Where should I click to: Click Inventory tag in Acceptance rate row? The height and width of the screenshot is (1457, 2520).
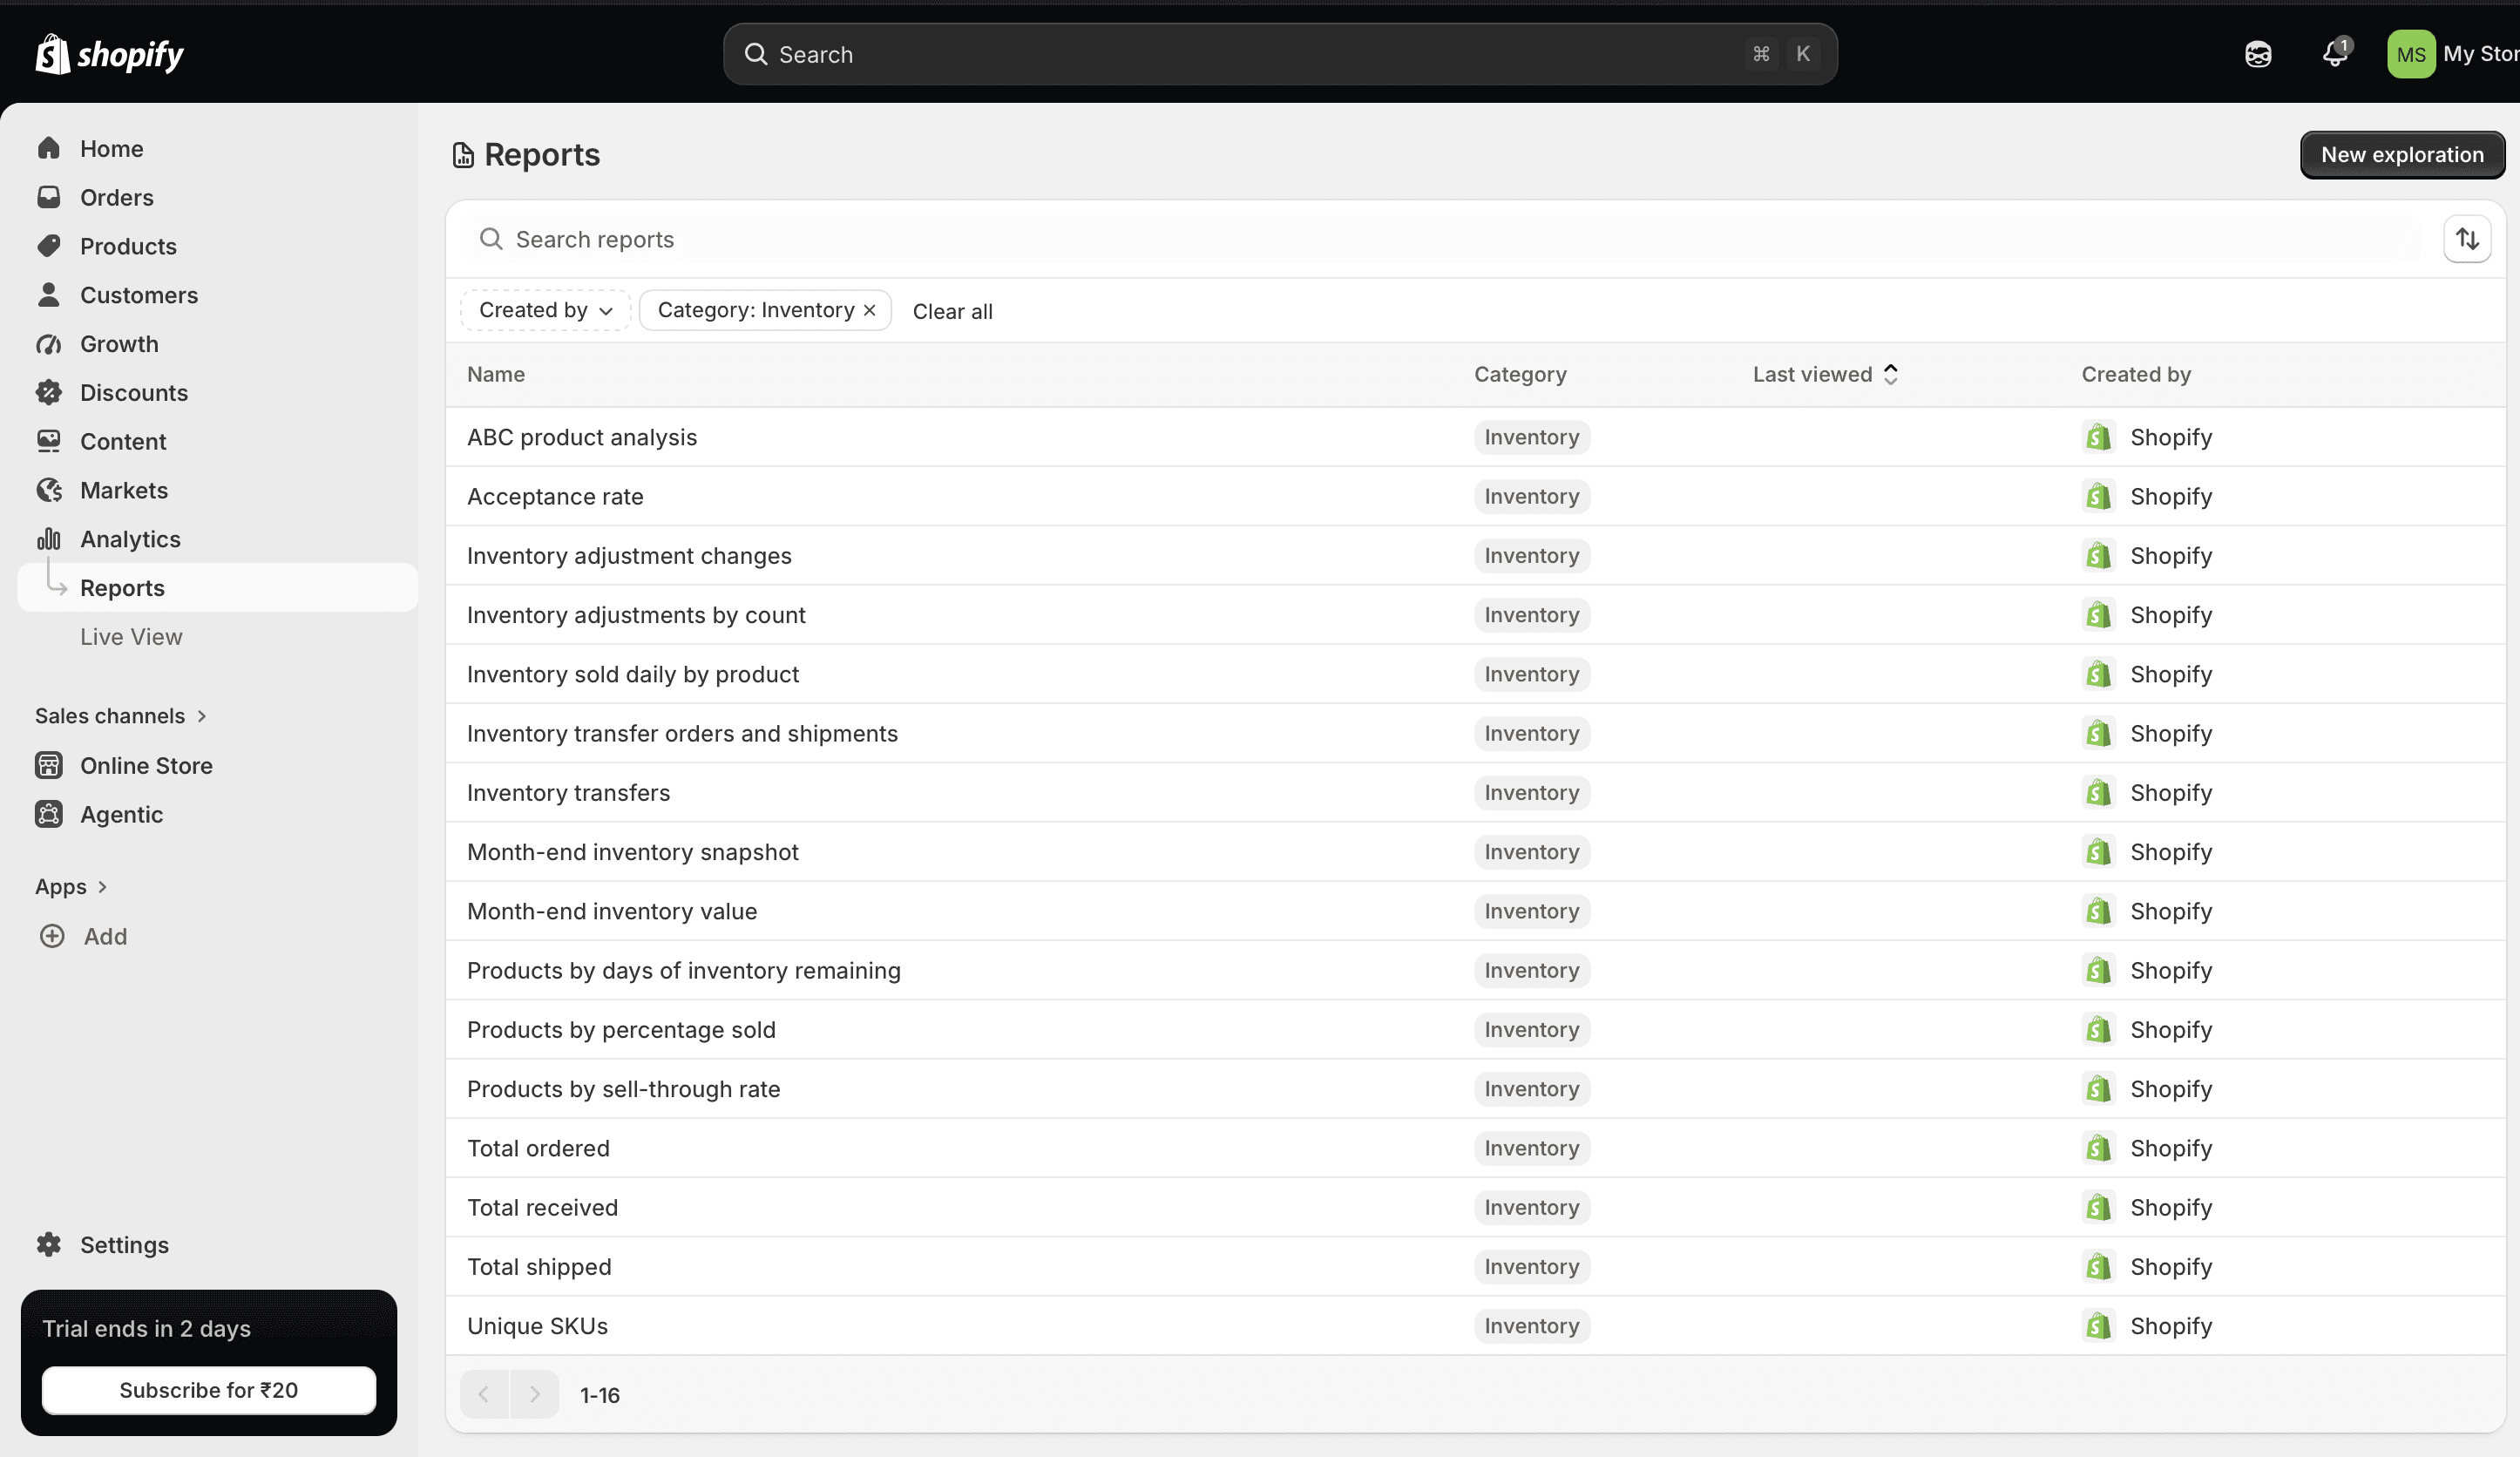point(1531,497)
